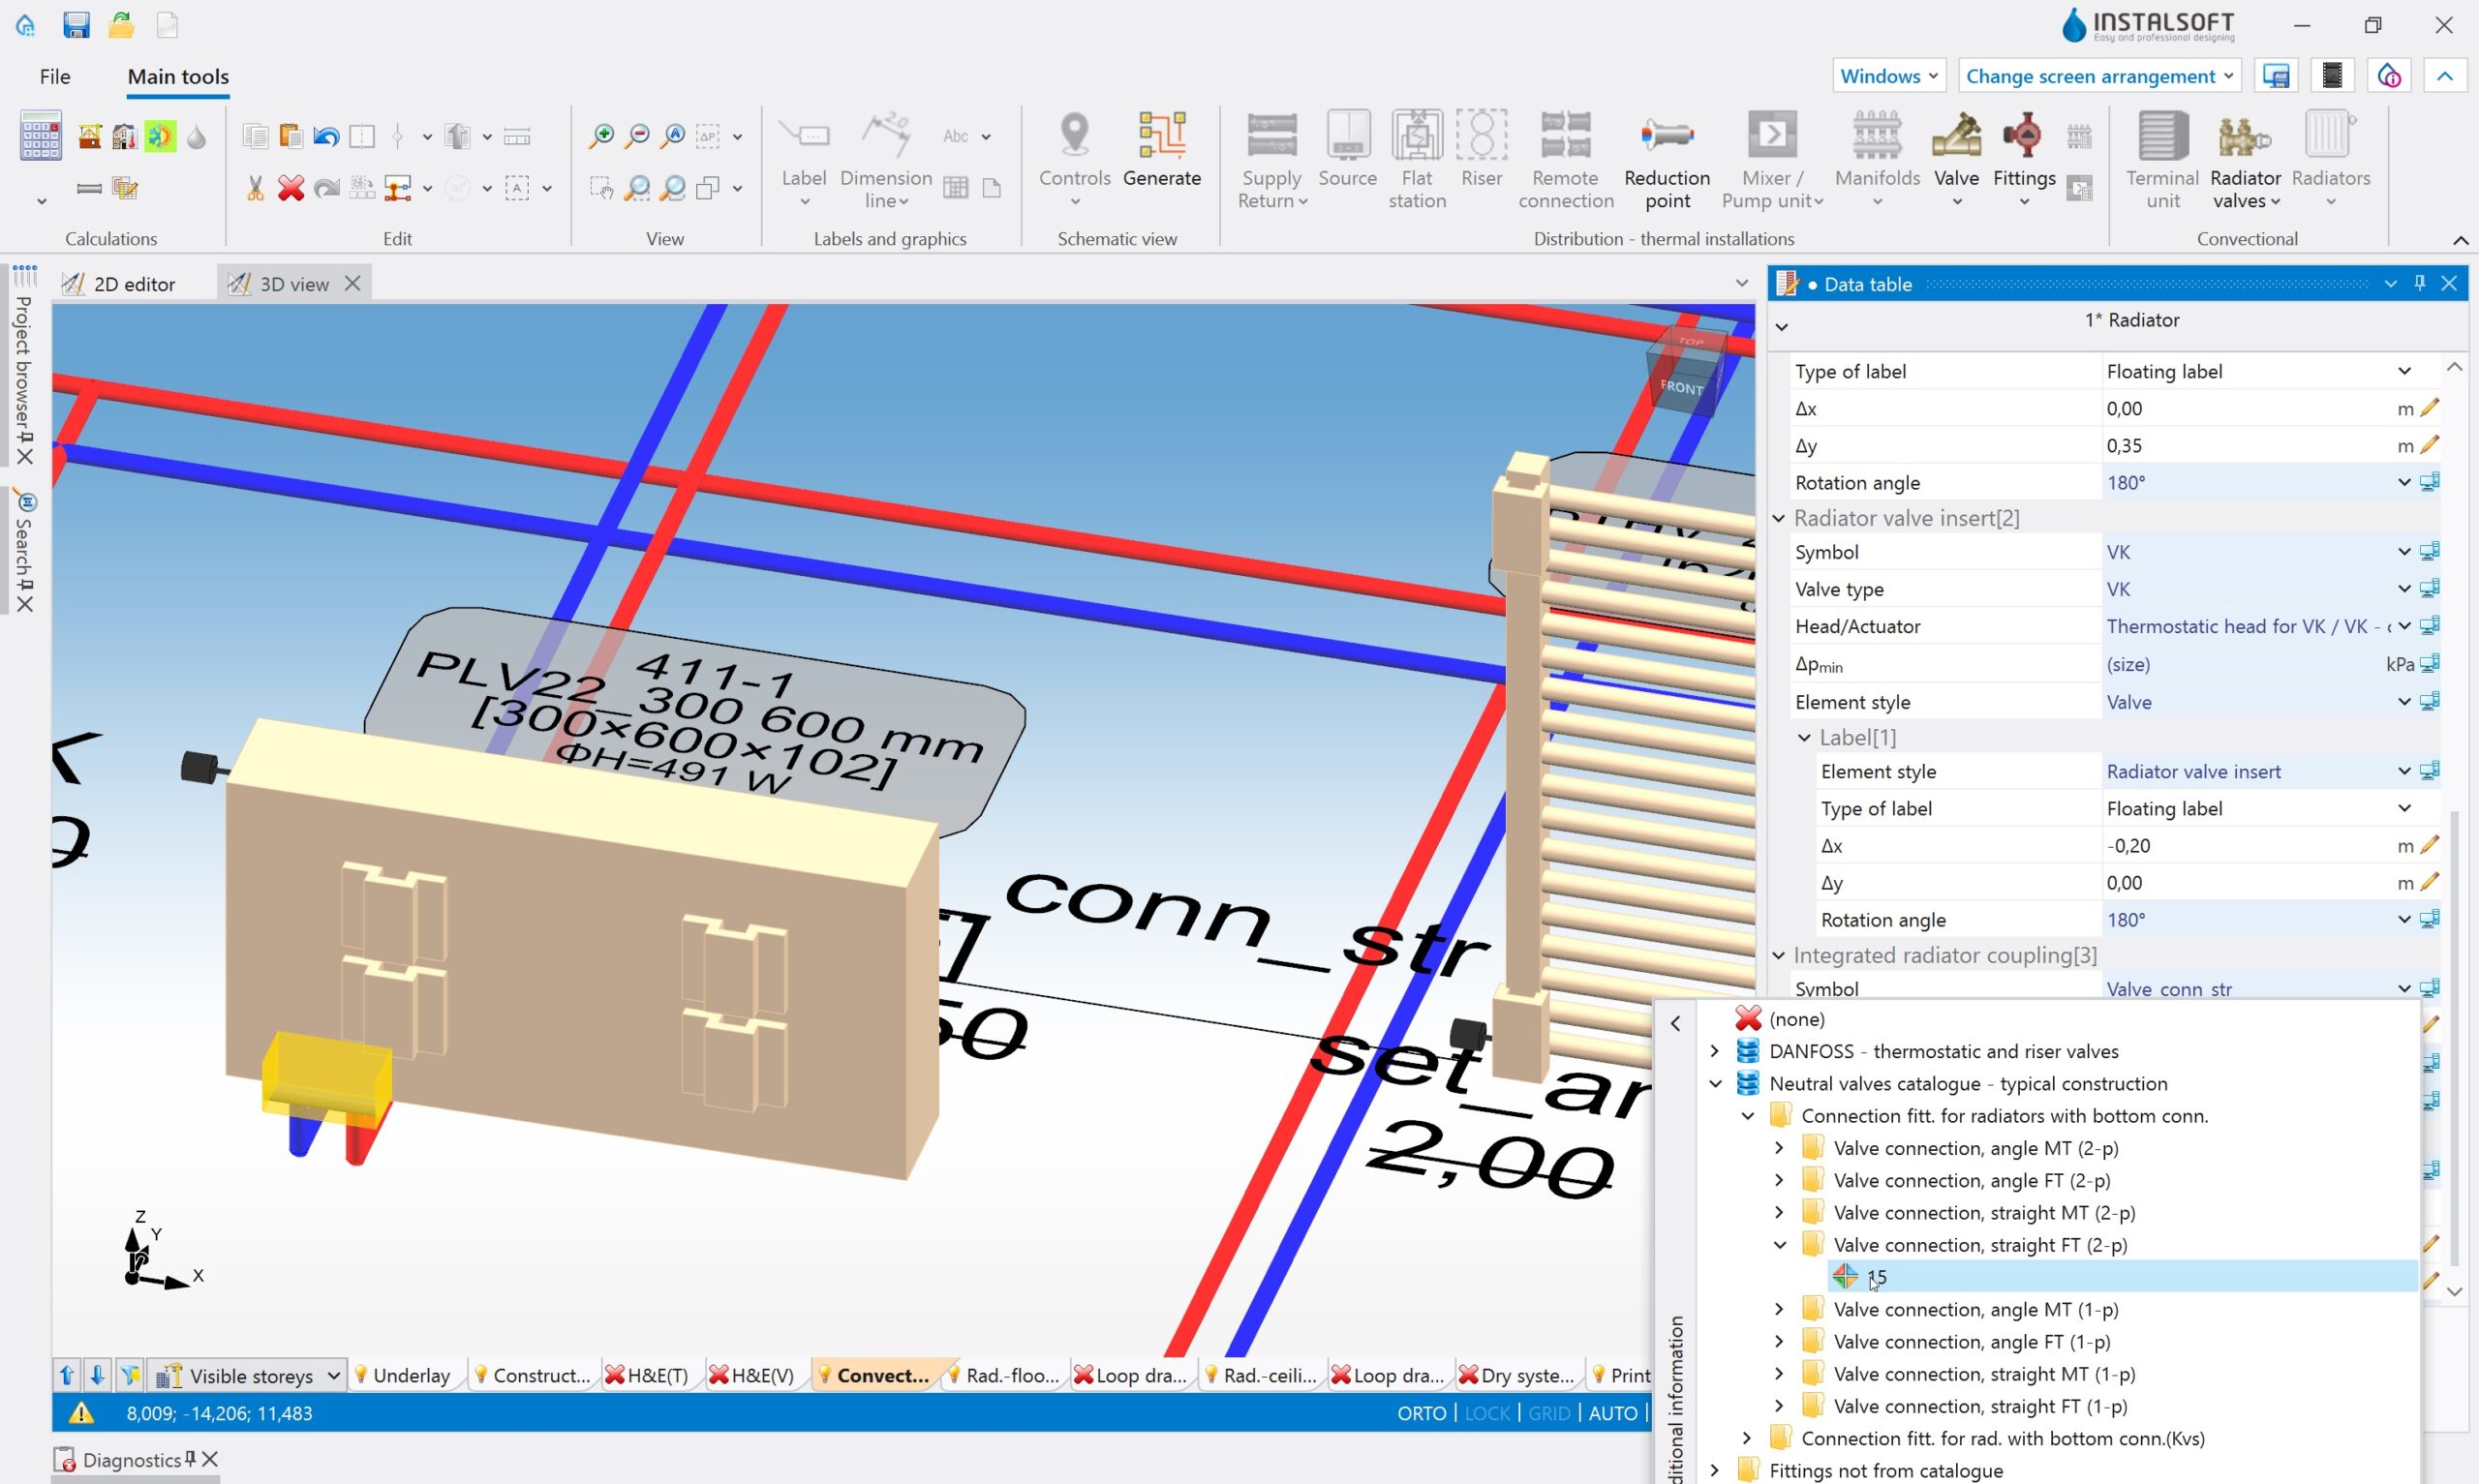Image resolution: width=2479 pixels, height=1484 pixels.
Task: Zoom in with the plus magnifier
Action: click(x=601, y=136)
